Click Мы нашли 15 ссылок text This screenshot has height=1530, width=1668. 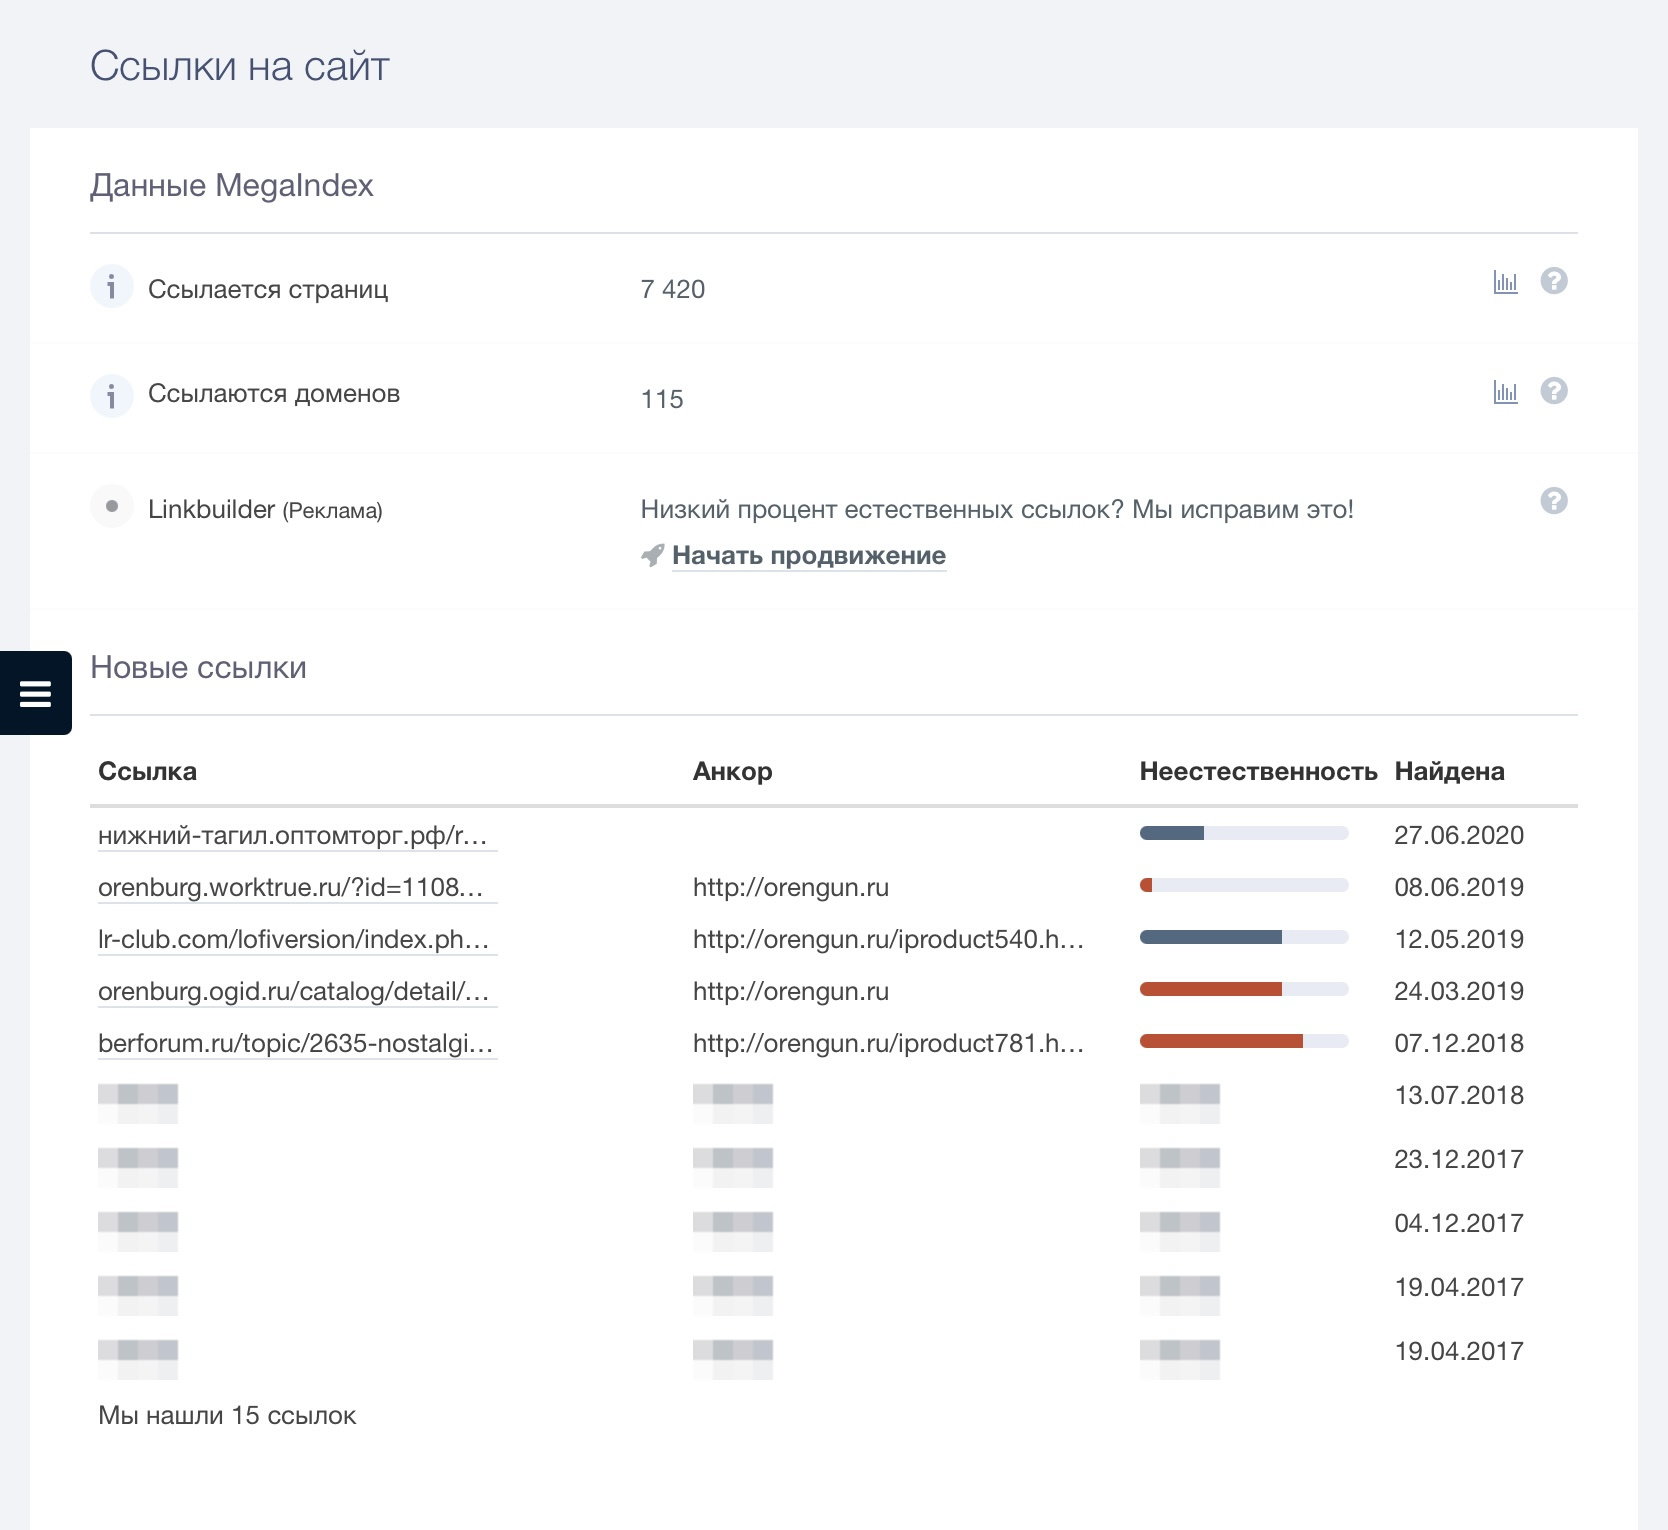point(227,1416)
